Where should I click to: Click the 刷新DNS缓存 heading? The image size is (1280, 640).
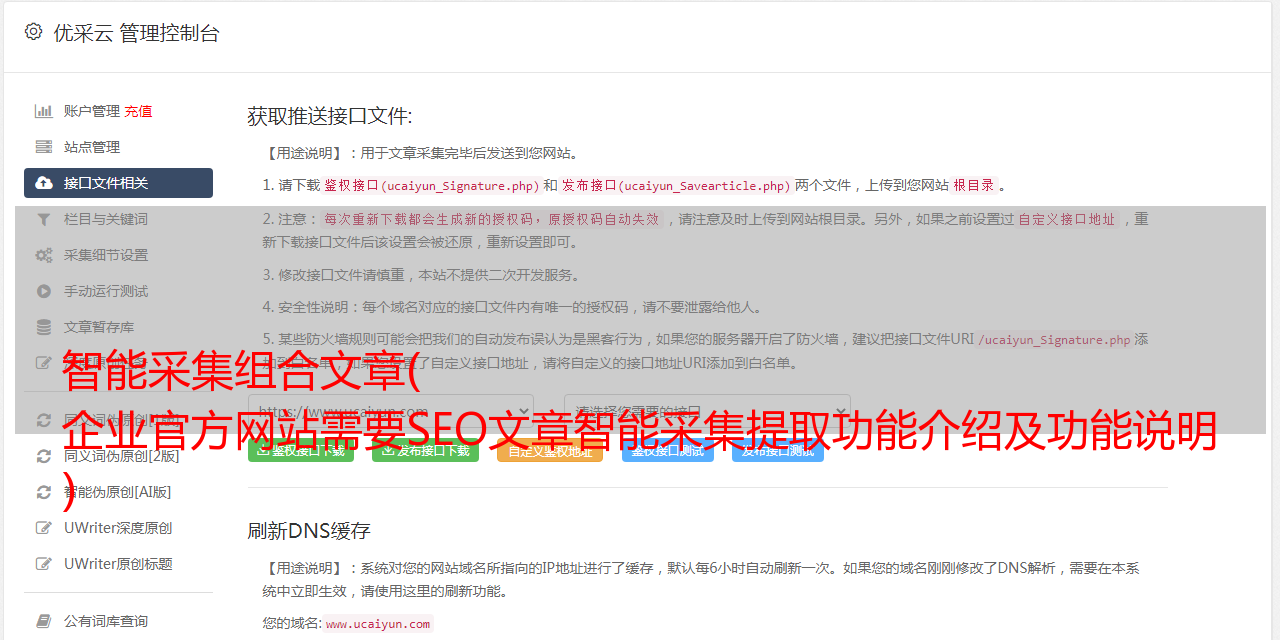pos(309,530)
